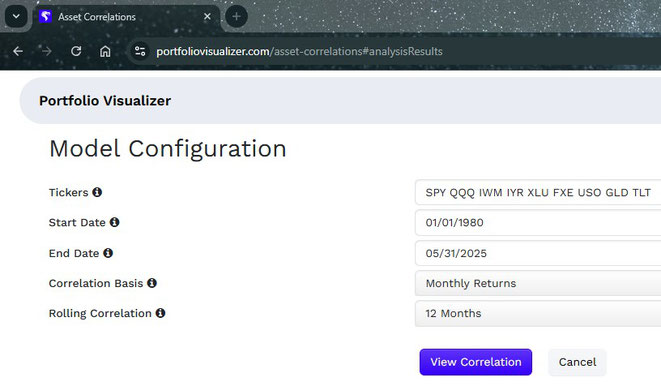The width and height of the screenshot is (661, 386).
Task: Click the Rolling Correlation info icon
Action: 160,313
